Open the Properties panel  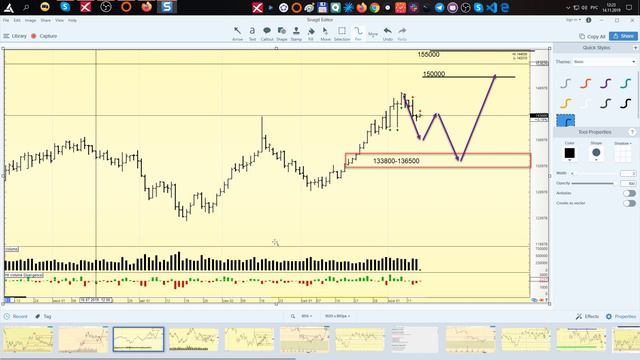pyautogui.click(x=621, y=316)
